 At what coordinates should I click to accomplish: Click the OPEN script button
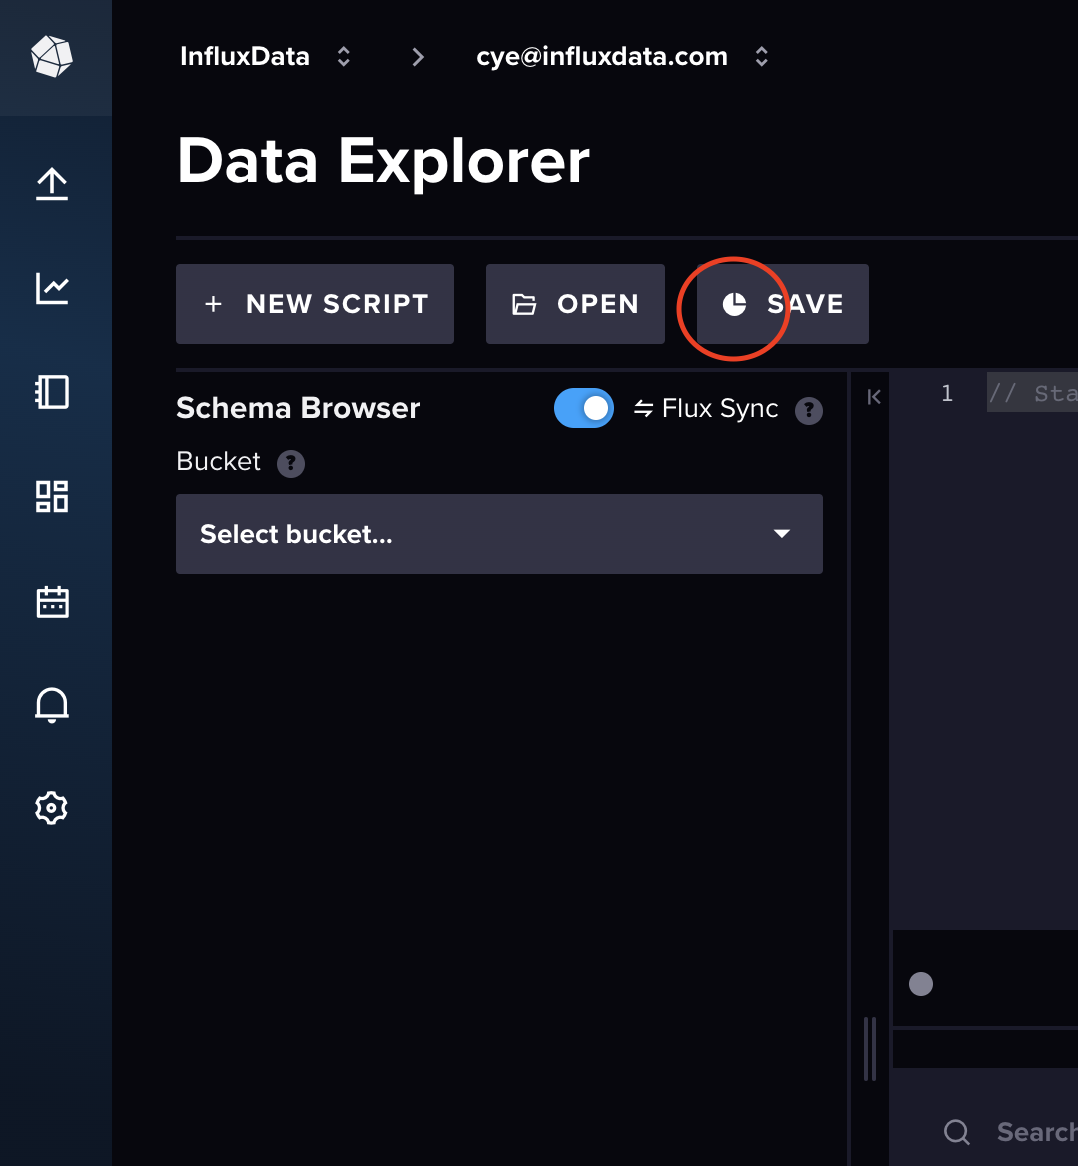(x=575, y=304)
